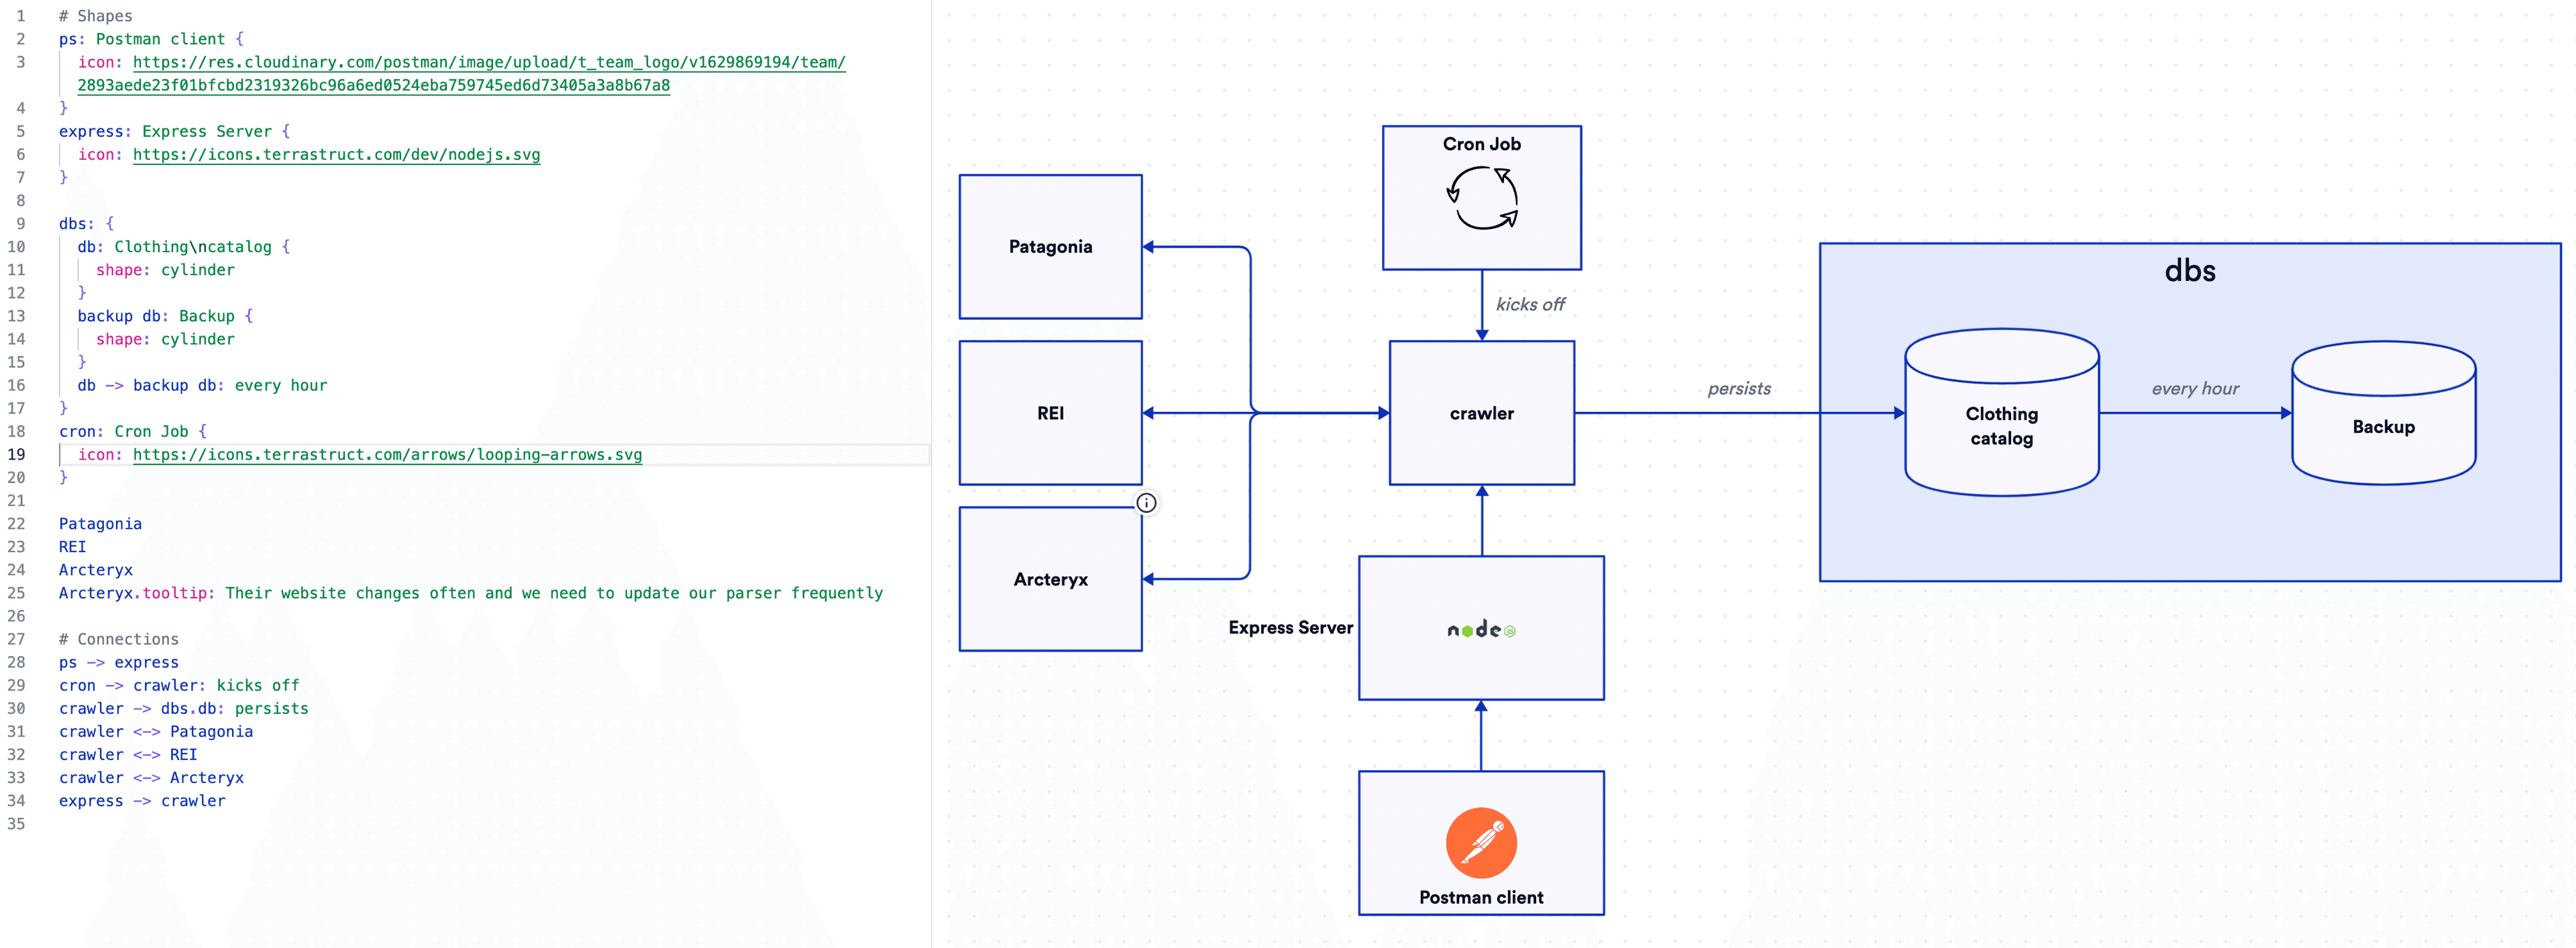Screen dimensions: 2576x948
Task: Click 'crawler <-> Patagonia' code line
Action: 155,731
